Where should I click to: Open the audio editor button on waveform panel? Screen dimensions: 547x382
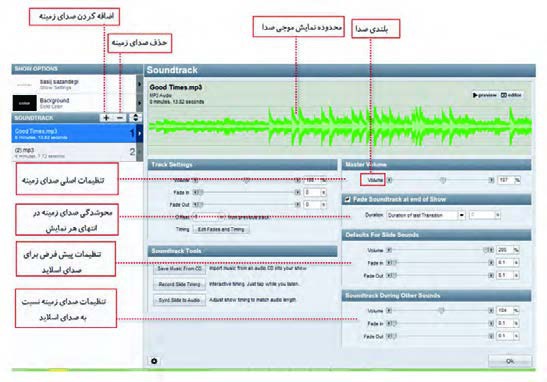coord(511,95)
